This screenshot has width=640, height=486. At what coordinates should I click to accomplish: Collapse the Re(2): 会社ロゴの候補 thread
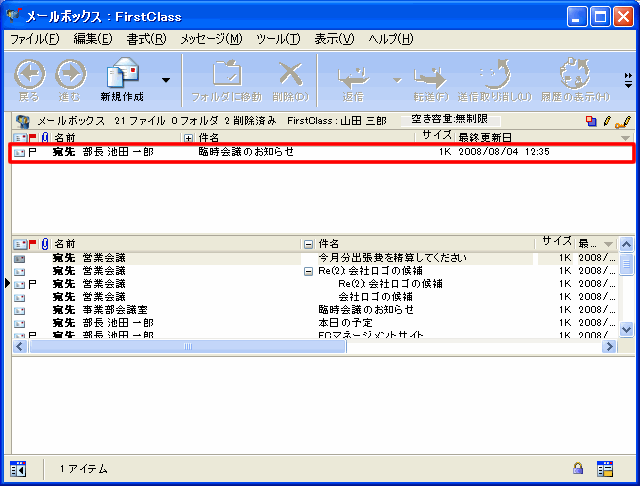point(309,271)
